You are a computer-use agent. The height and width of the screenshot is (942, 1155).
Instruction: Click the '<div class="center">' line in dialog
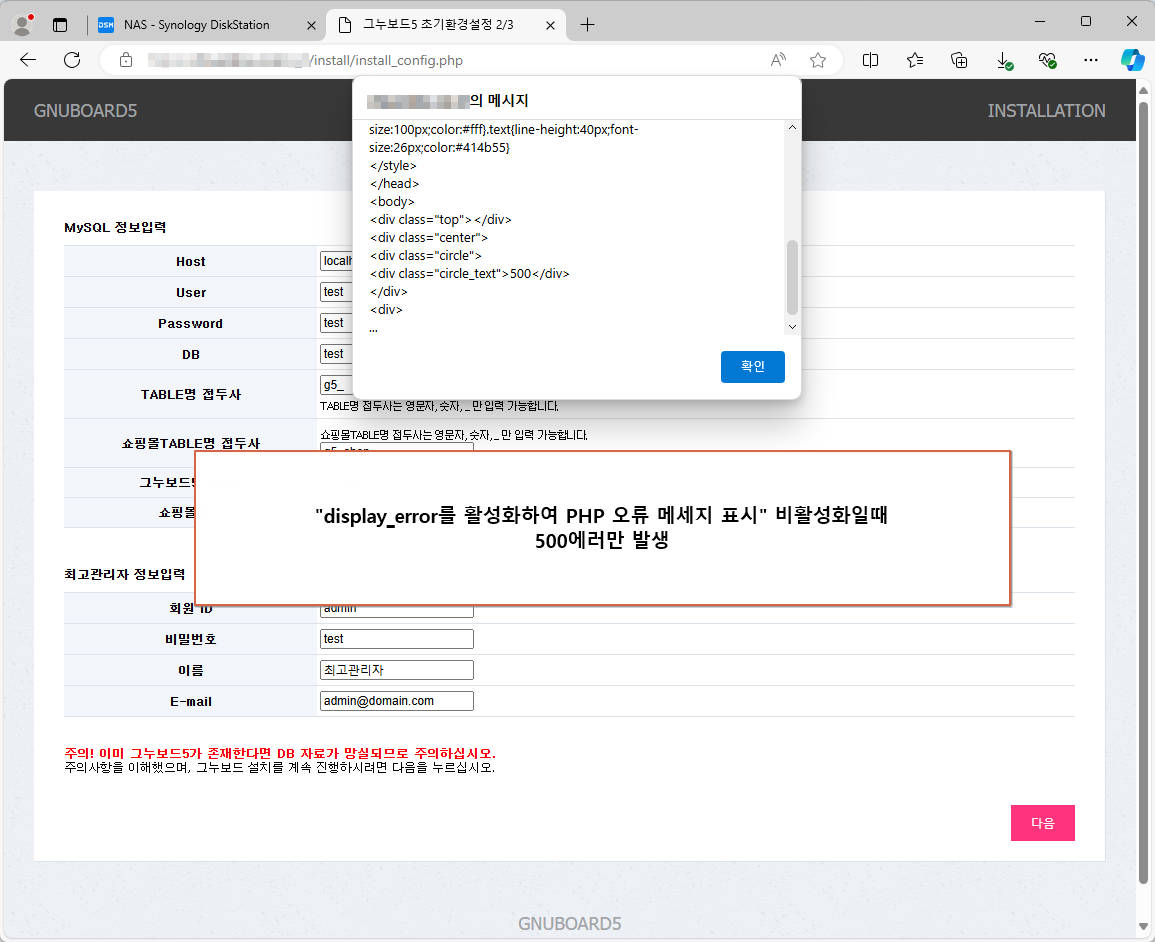tap(429, 237)
